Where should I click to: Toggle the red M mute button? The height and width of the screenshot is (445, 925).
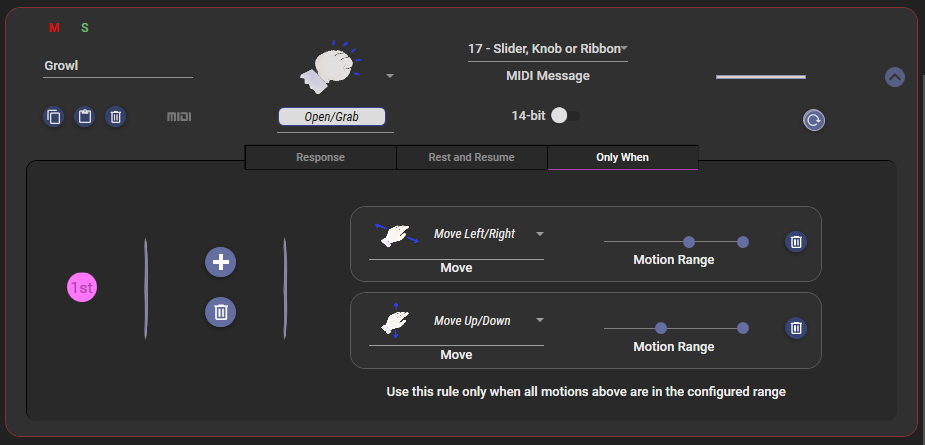pos(54,28)
